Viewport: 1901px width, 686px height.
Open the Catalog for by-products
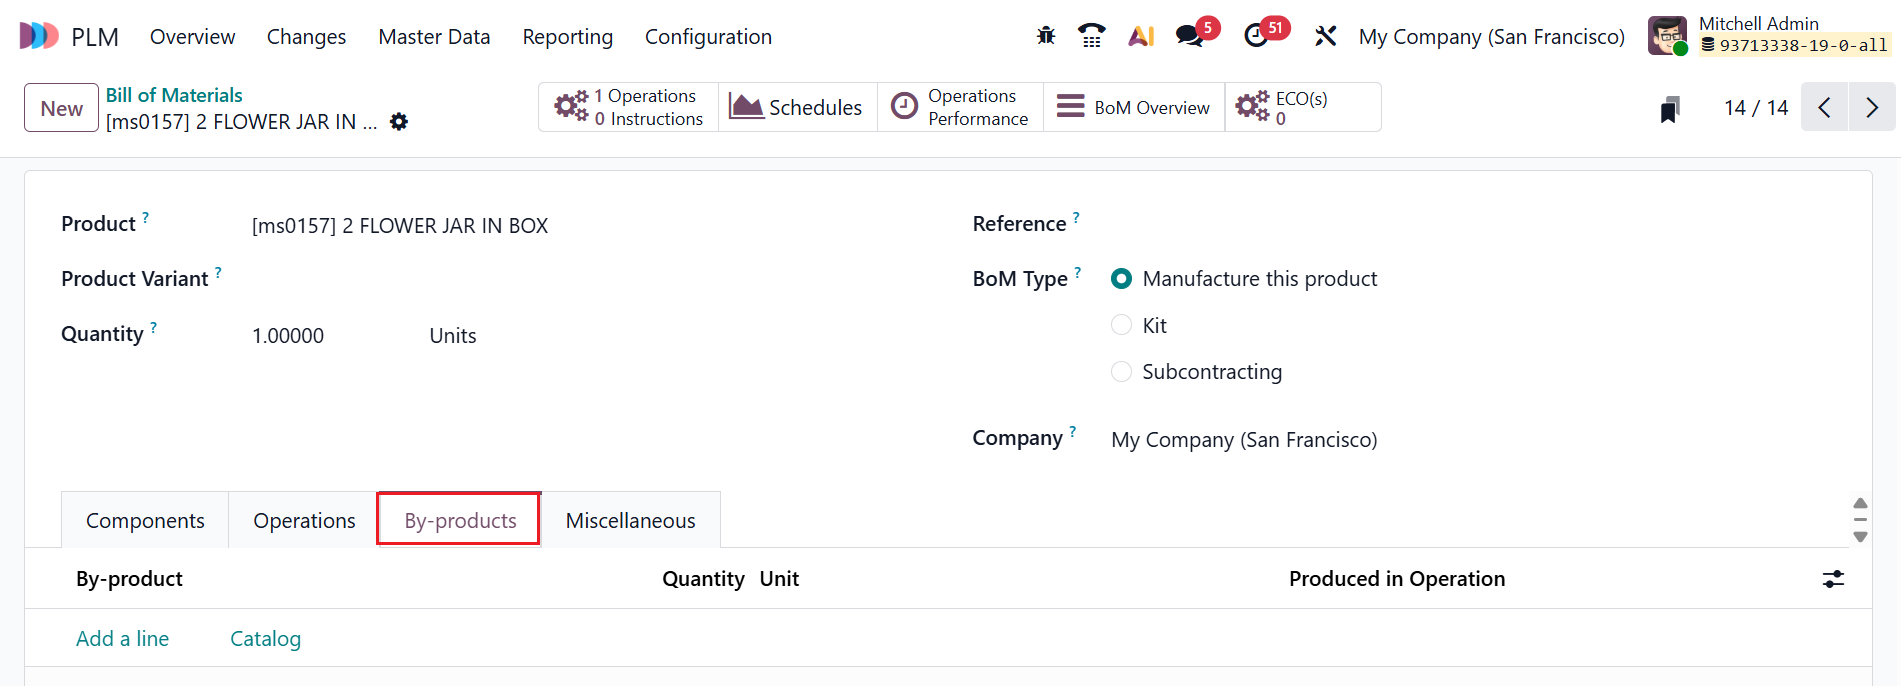[x=265, y=638]
